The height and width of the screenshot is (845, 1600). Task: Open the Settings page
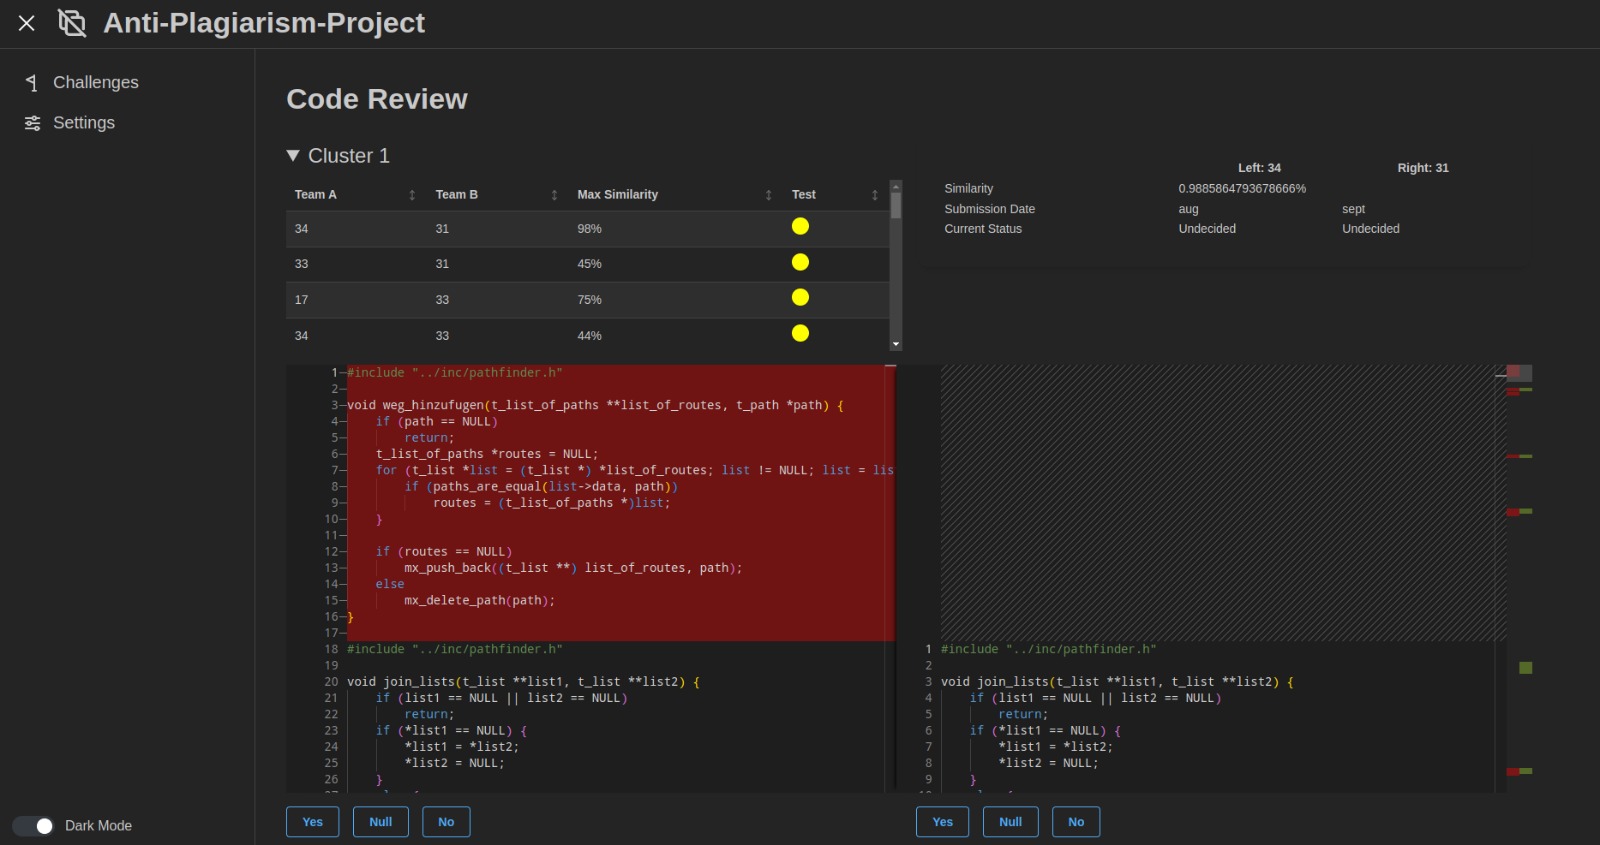coord(84,123)
